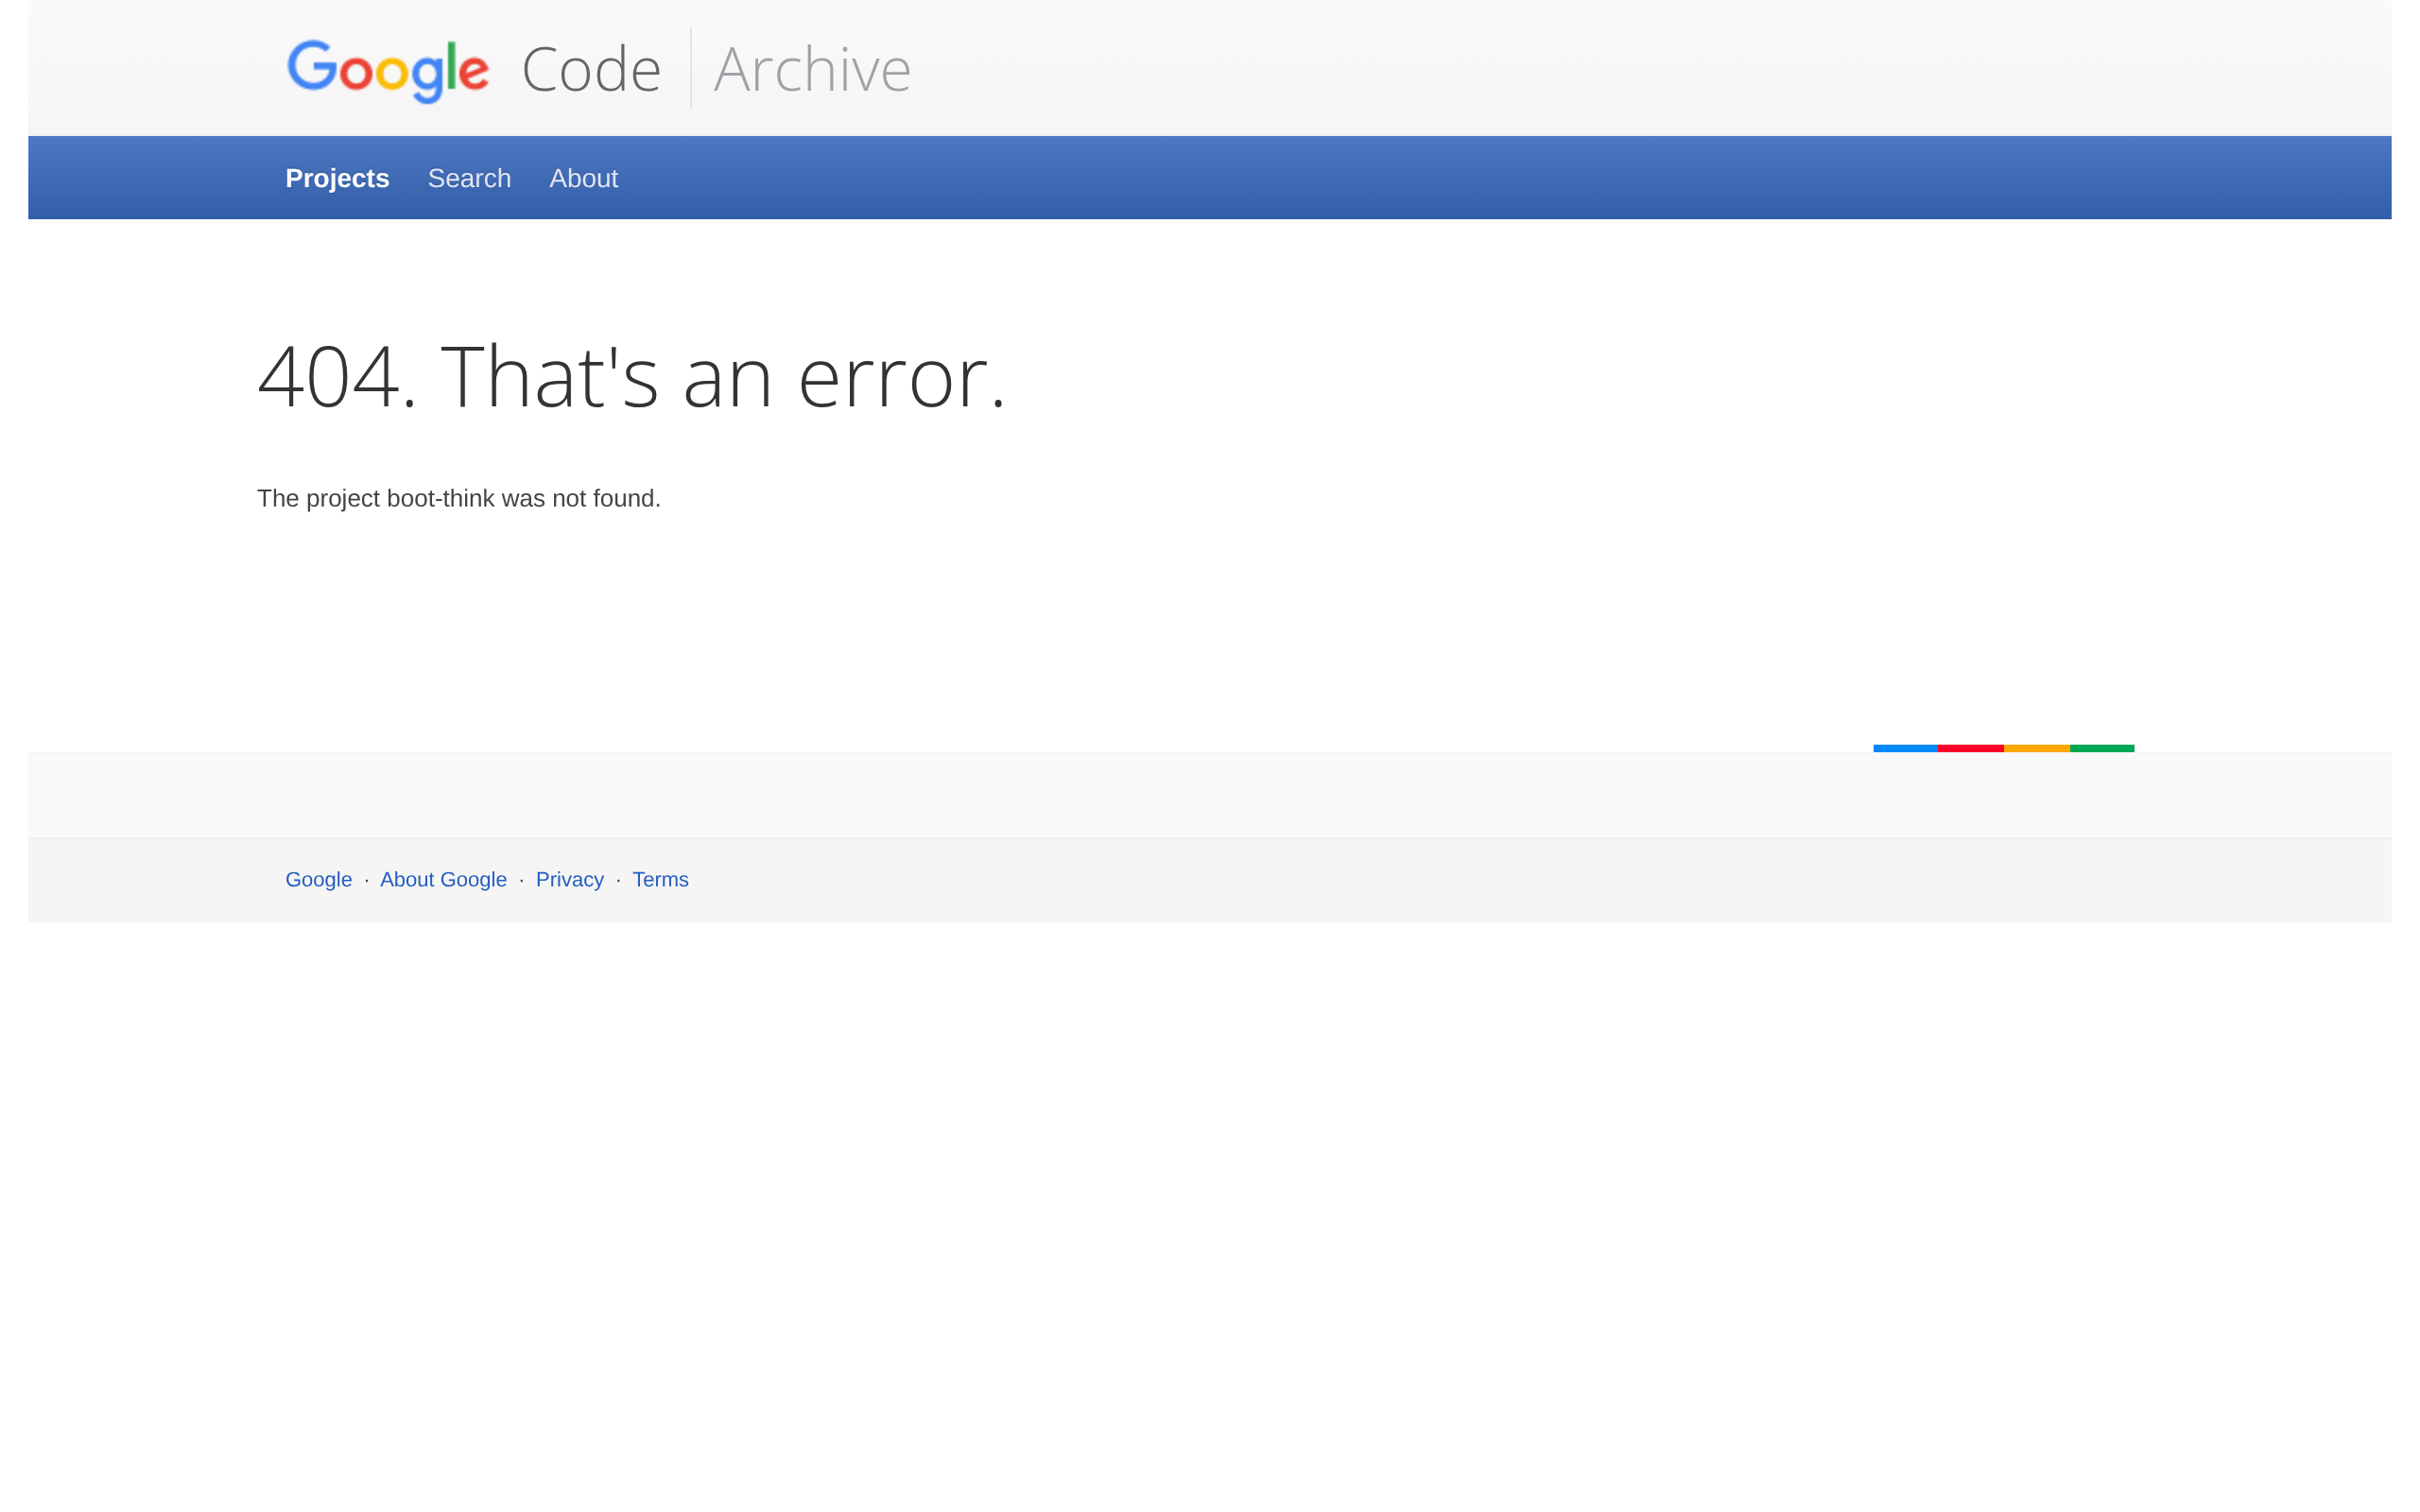This screenshot has width=2420, height=1512.
Task: Follow the Google footer link
Action: 318,879
